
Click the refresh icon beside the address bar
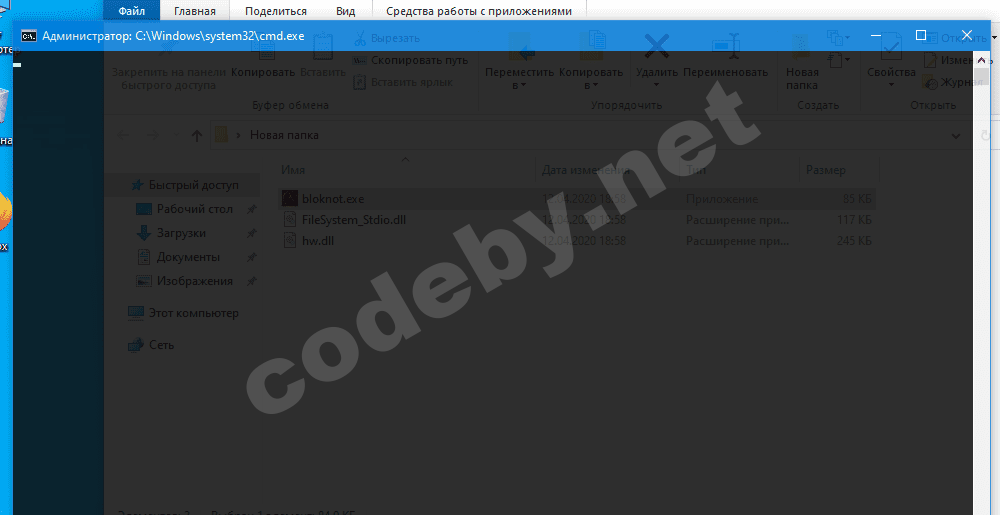coord(985,136)
